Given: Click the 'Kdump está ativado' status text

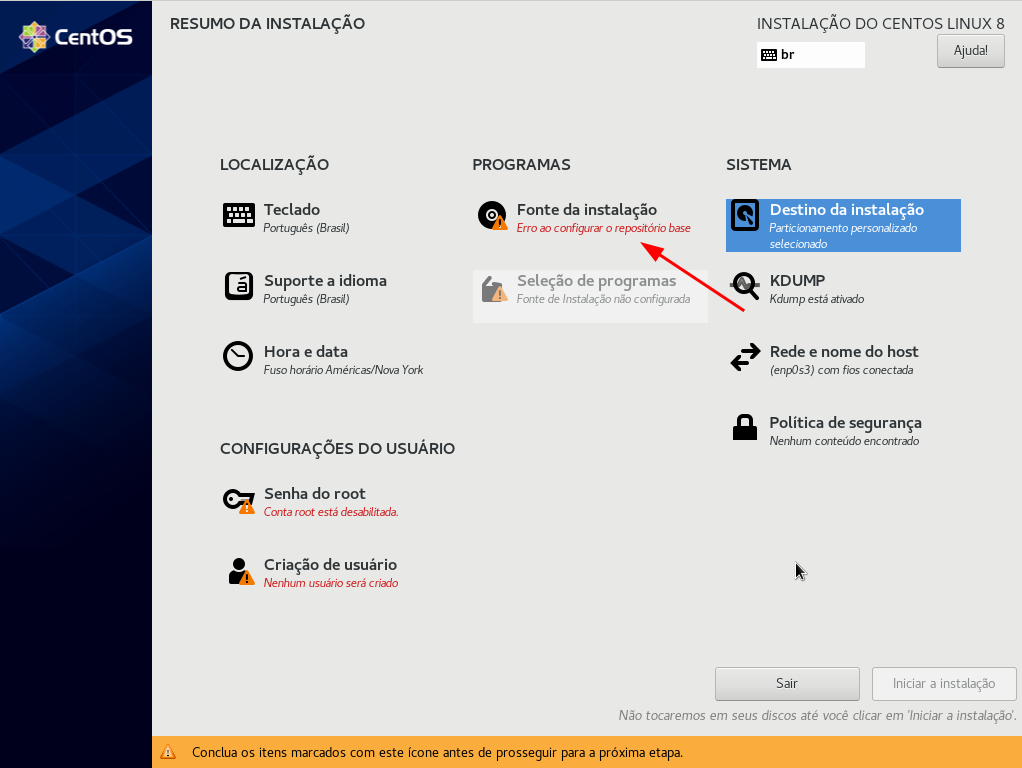Looking at the screenshot, I should (x=817, y=299).
